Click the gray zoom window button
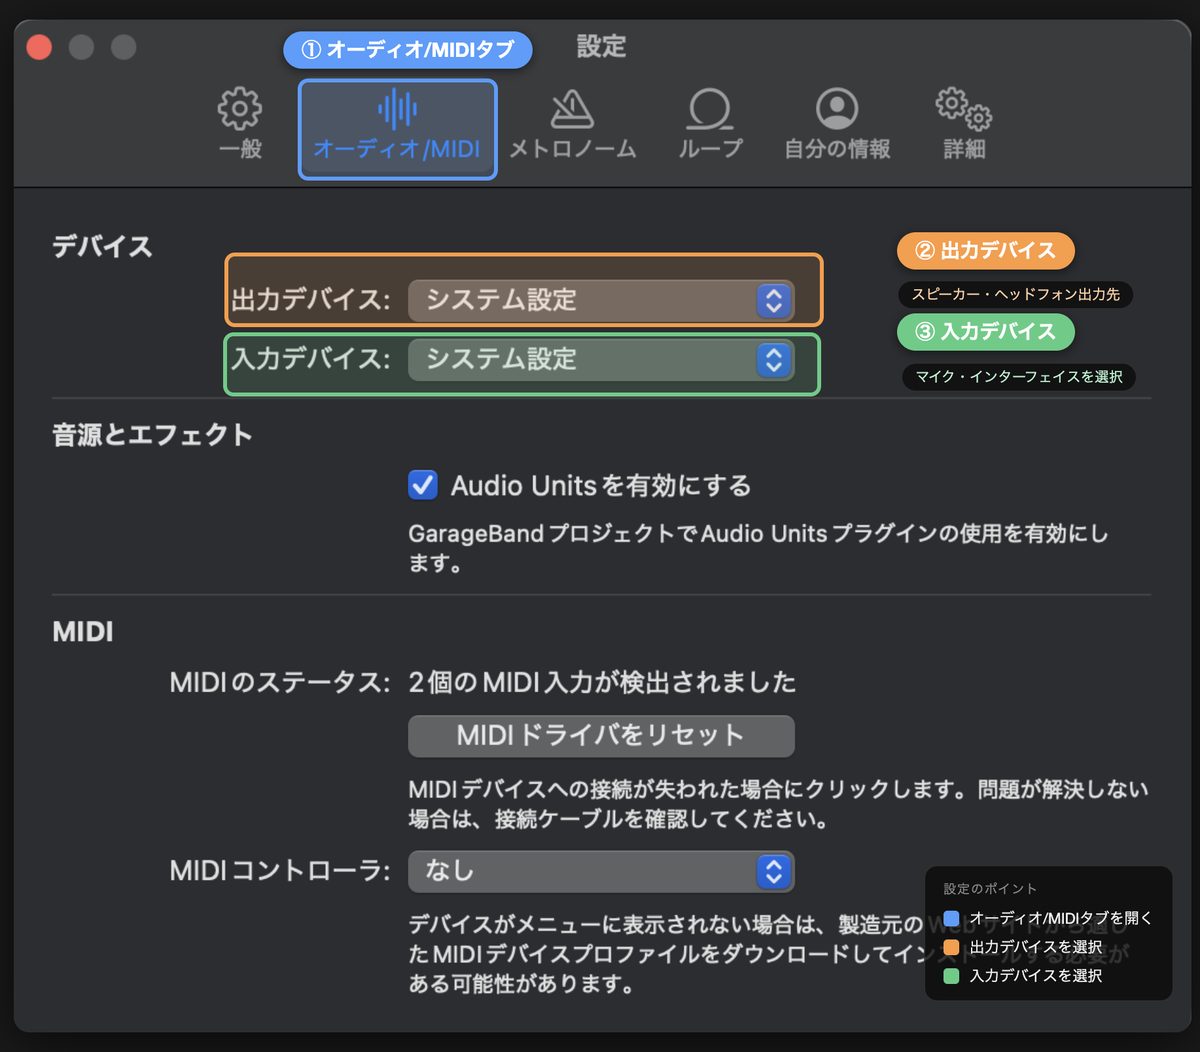 123,47
